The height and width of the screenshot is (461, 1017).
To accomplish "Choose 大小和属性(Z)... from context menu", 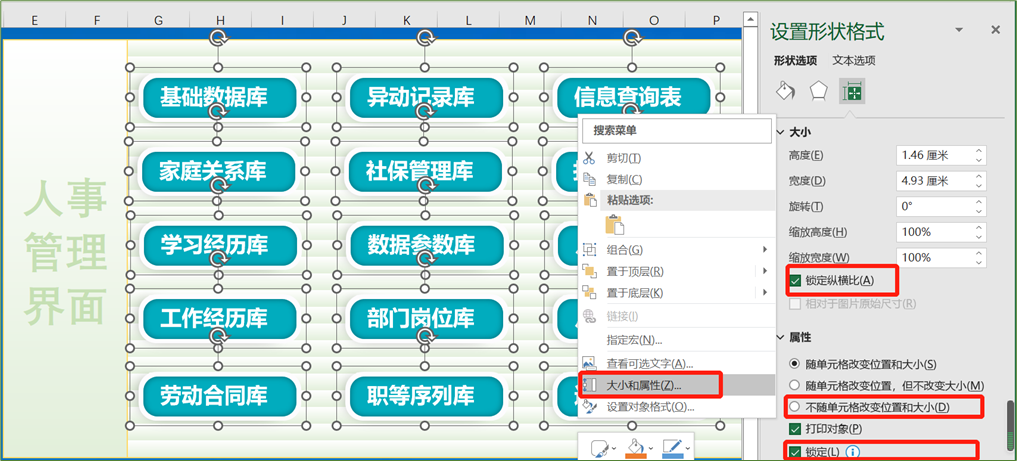I will point(644,385).
